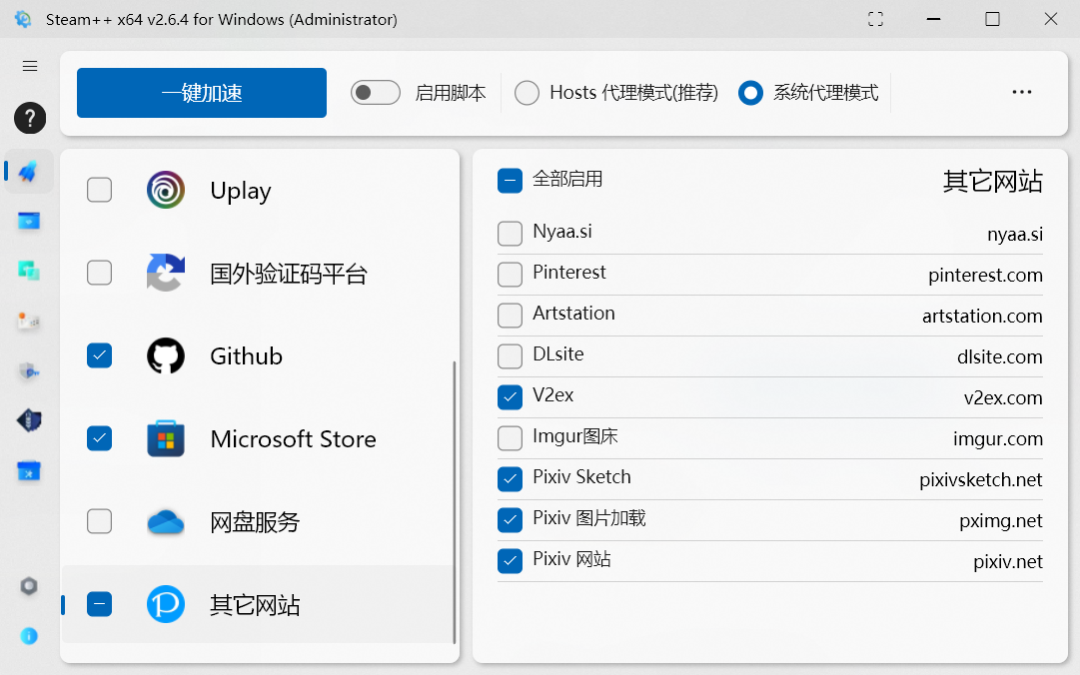Open the hamburger navigation menu
This screenshot has height=675, width=1080.
tap(30, 66)
